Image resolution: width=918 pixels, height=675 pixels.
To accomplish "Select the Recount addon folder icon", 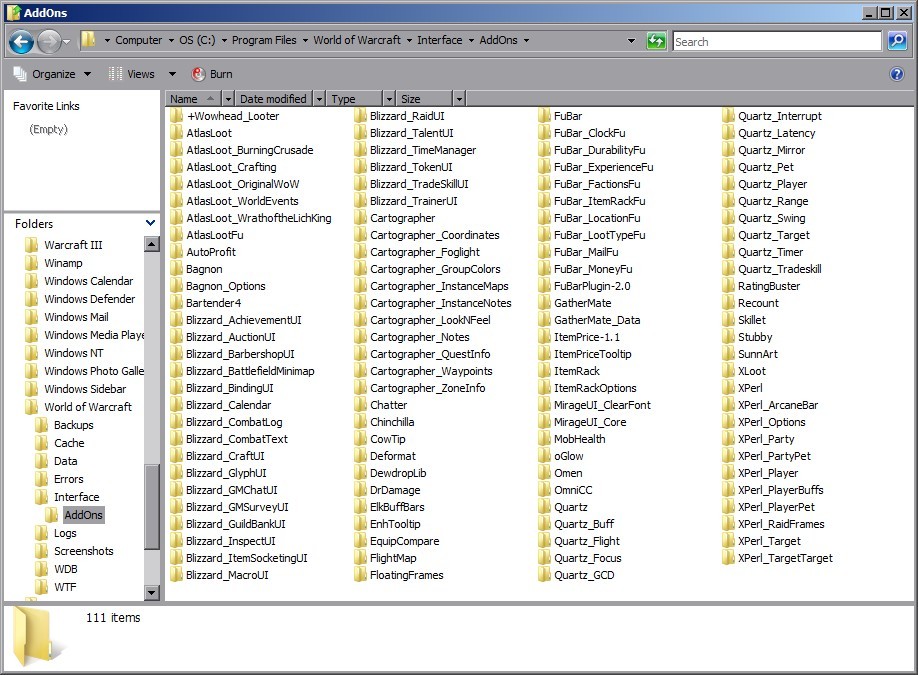I will [728, 303].
